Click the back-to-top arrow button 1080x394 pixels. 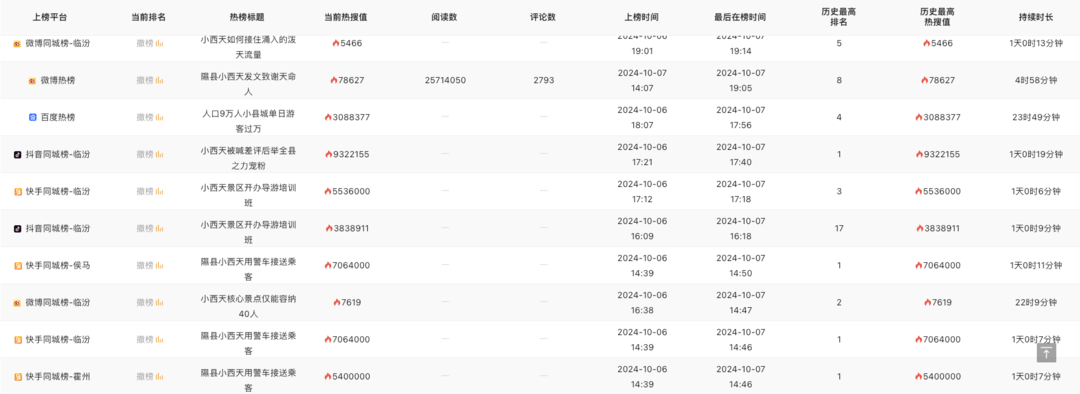pos(1046,353)
